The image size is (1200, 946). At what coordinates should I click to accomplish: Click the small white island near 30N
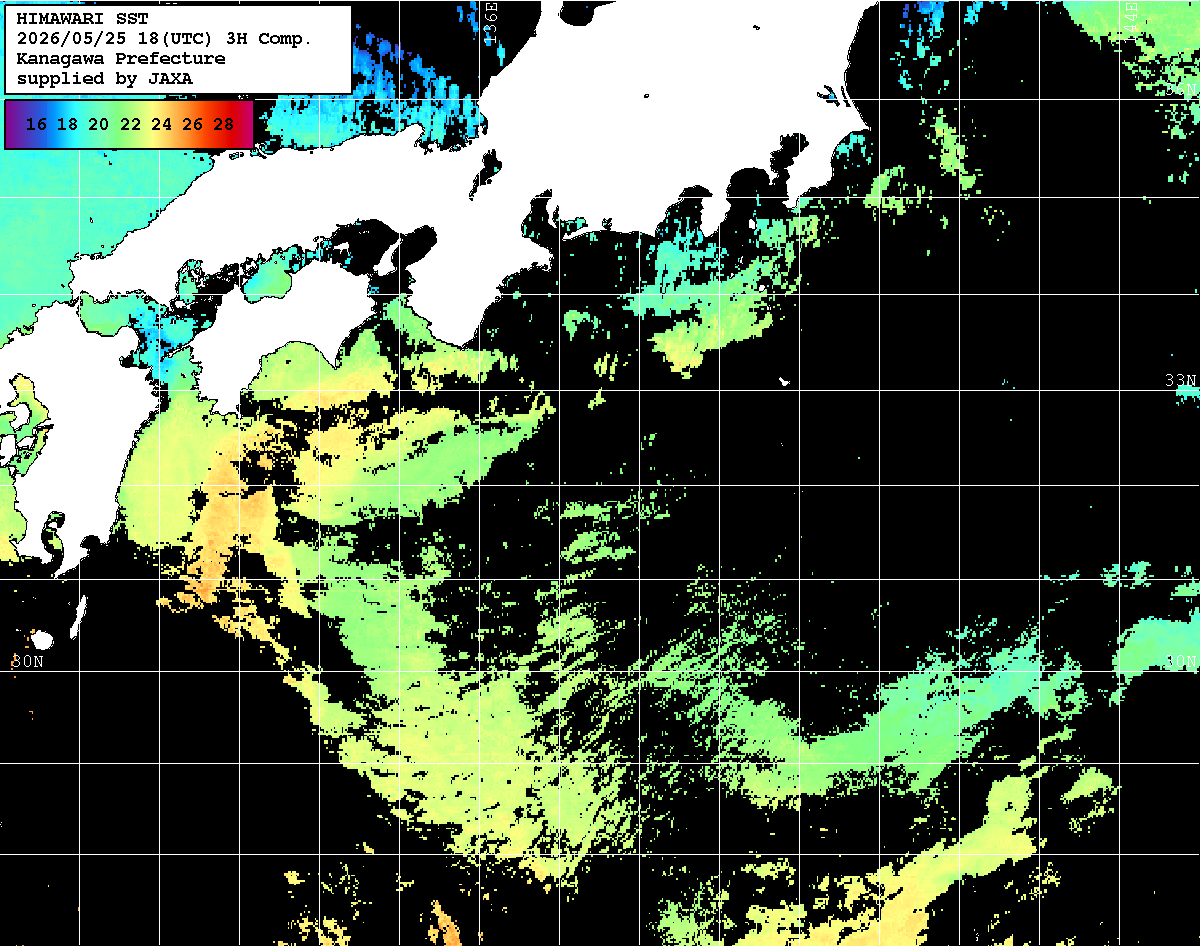tap(41, 638)
